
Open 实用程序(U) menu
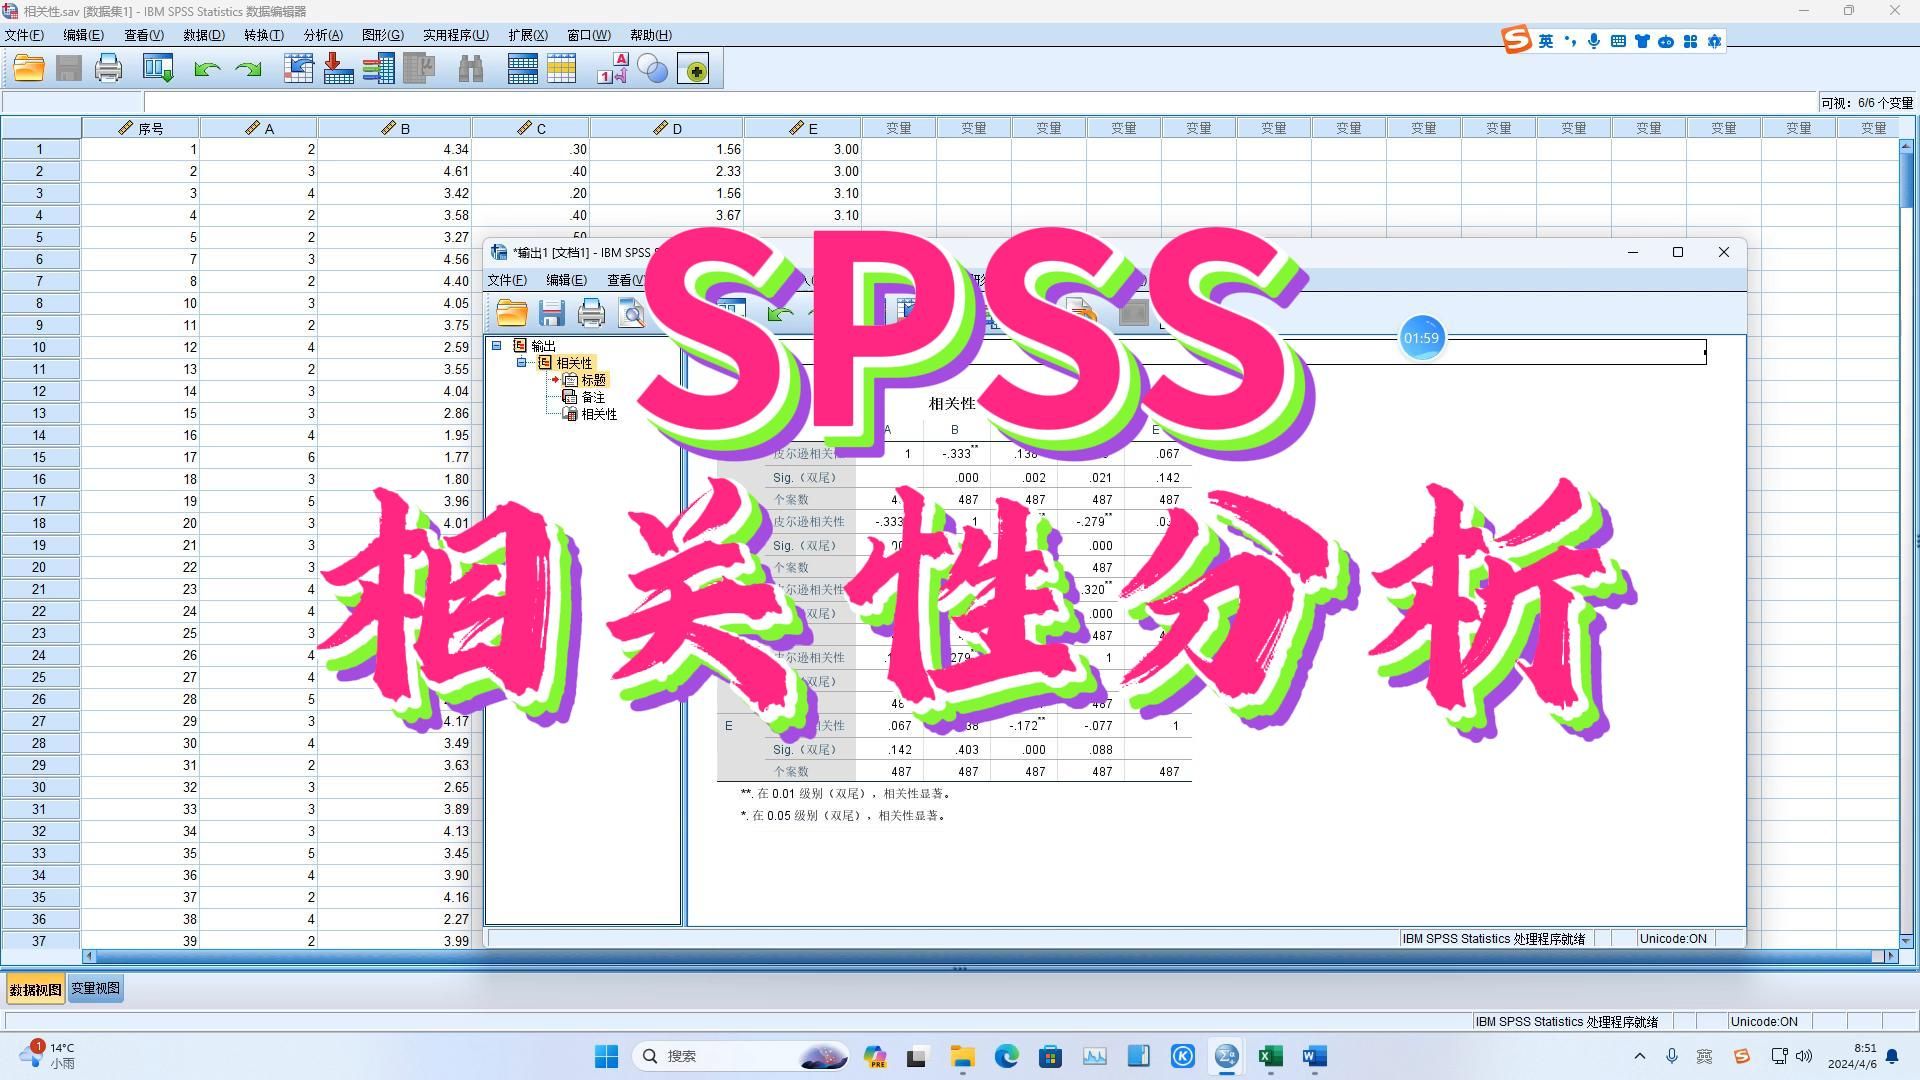[456, 35]
